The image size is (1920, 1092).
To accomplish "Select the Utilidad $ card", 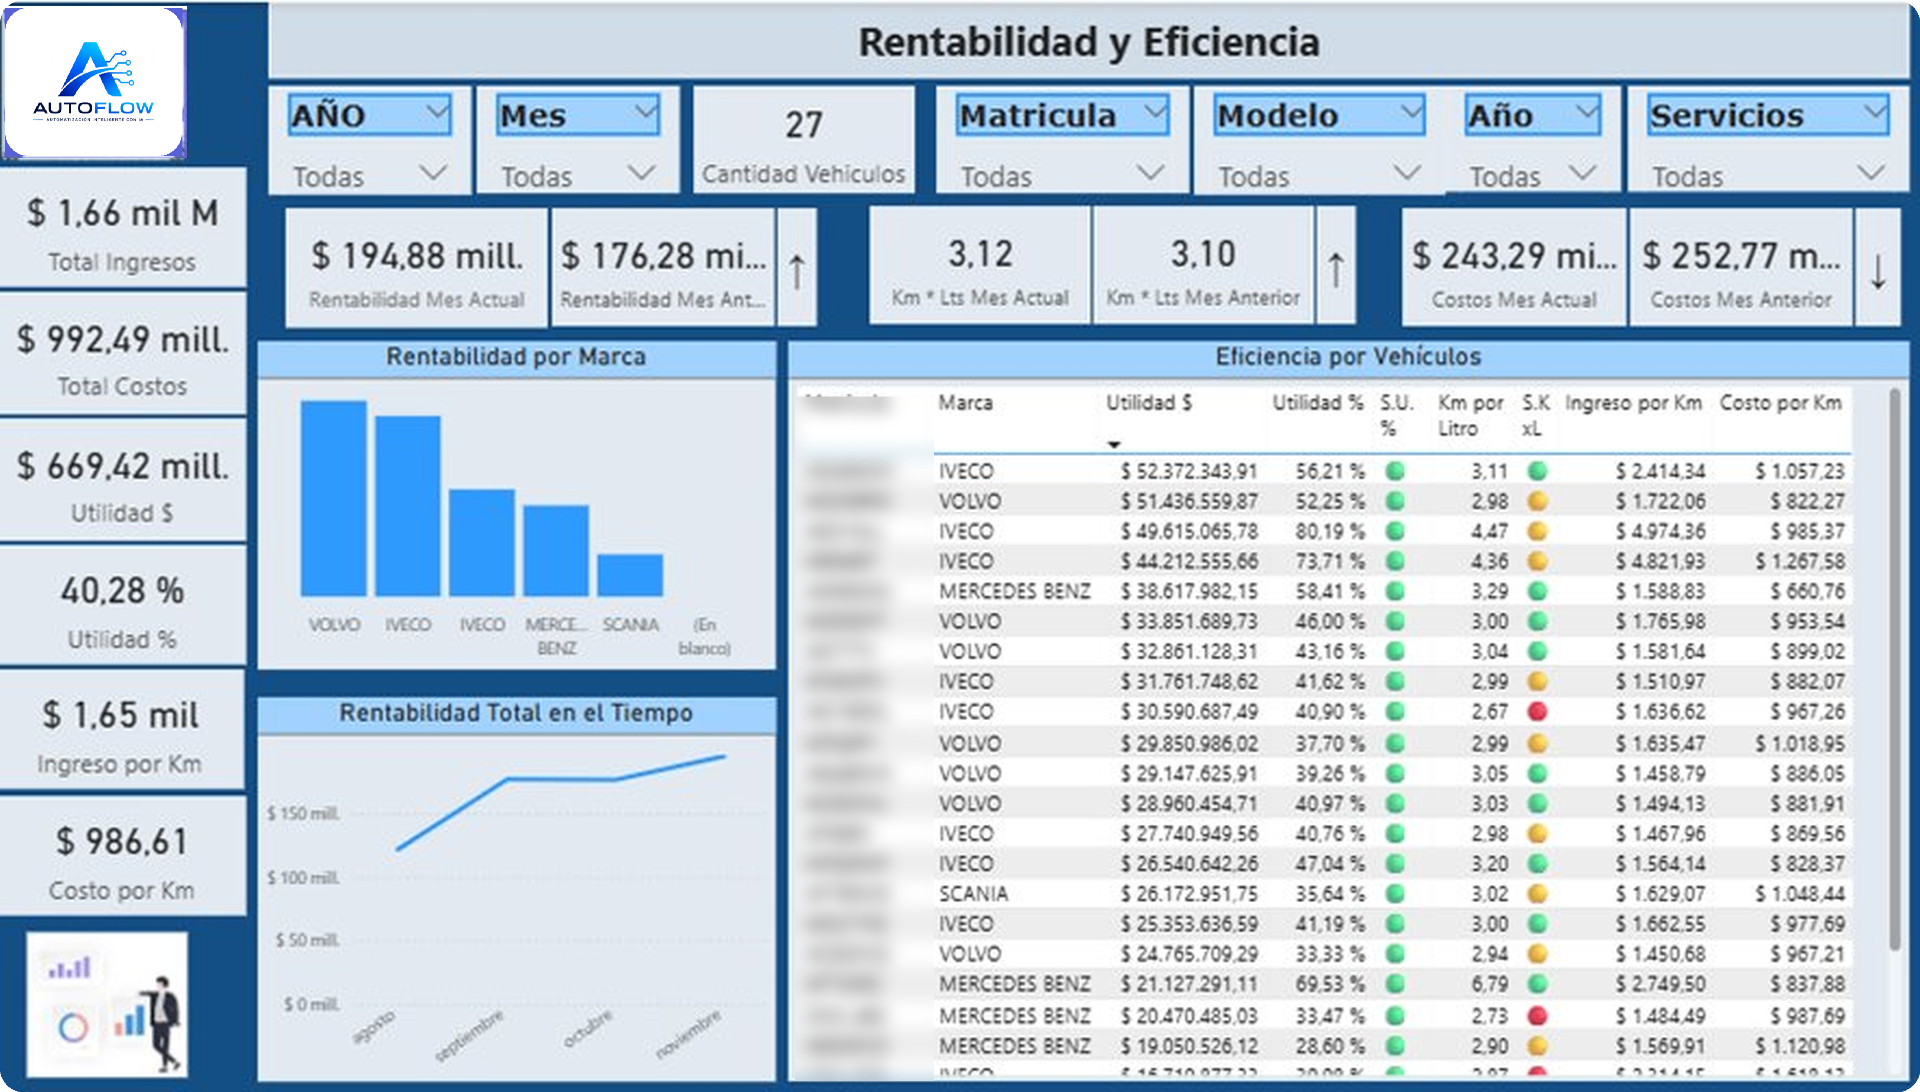I will point(122,482).
